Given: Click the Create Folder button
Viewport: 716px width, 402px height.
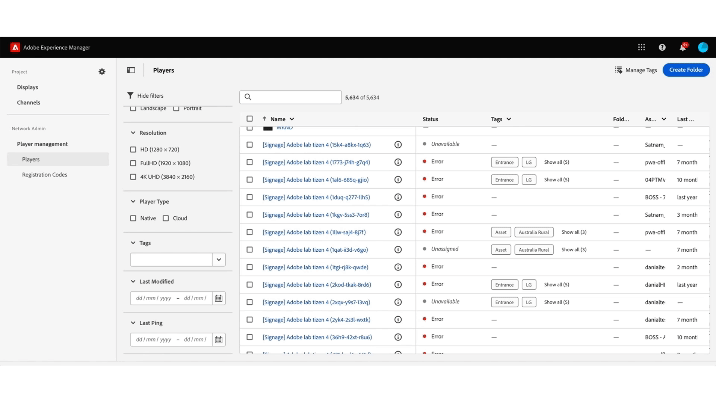Looking at the screenshot, I should click(x=686, y=70).
